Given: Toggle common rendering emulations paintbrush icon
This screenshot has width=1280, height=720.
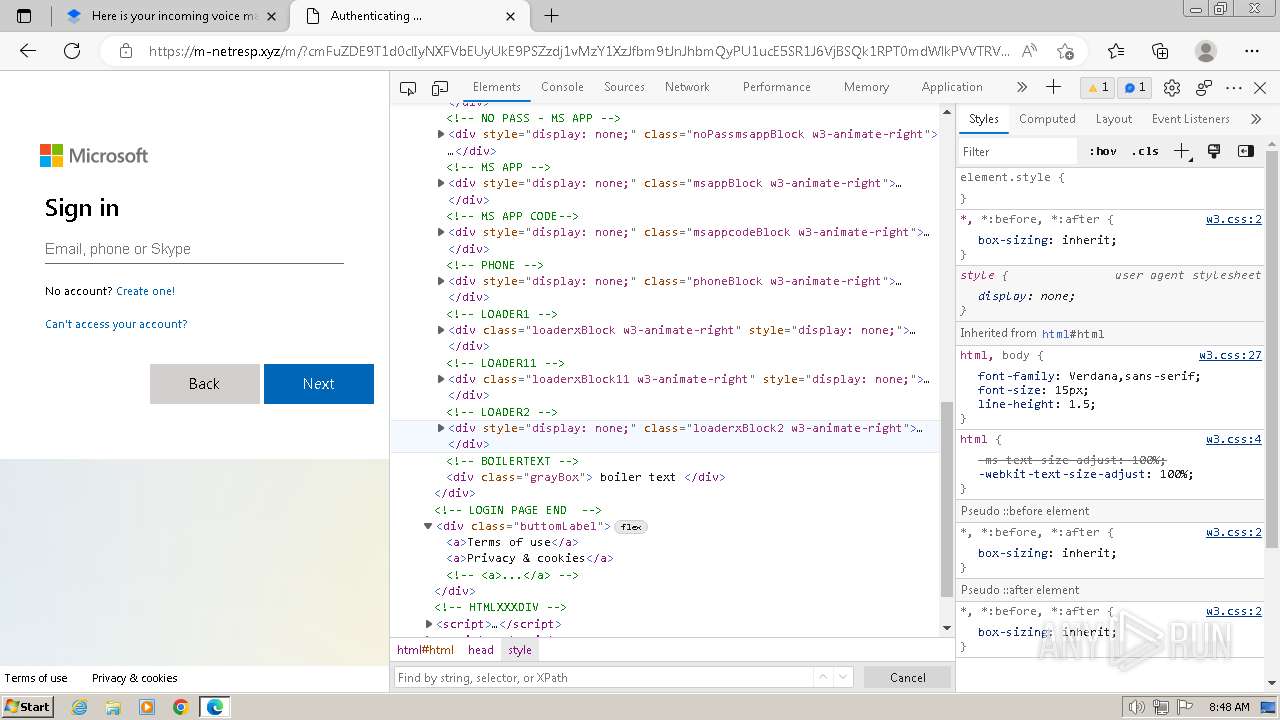Looking at the screenshot, I should pos(1214,151).
